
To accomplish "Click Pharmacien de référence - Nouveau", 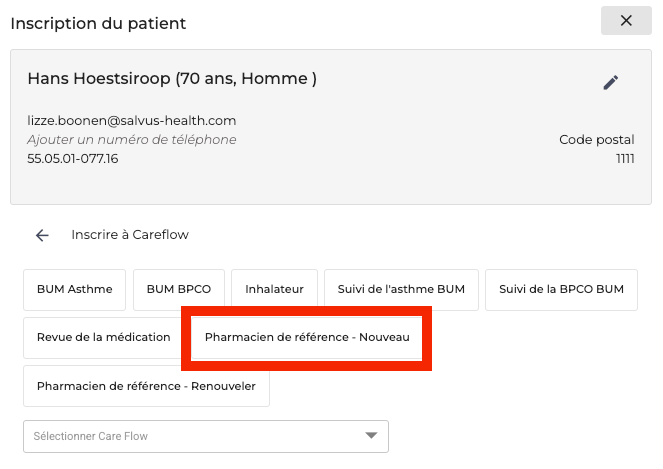I will (x=307, y=338).
